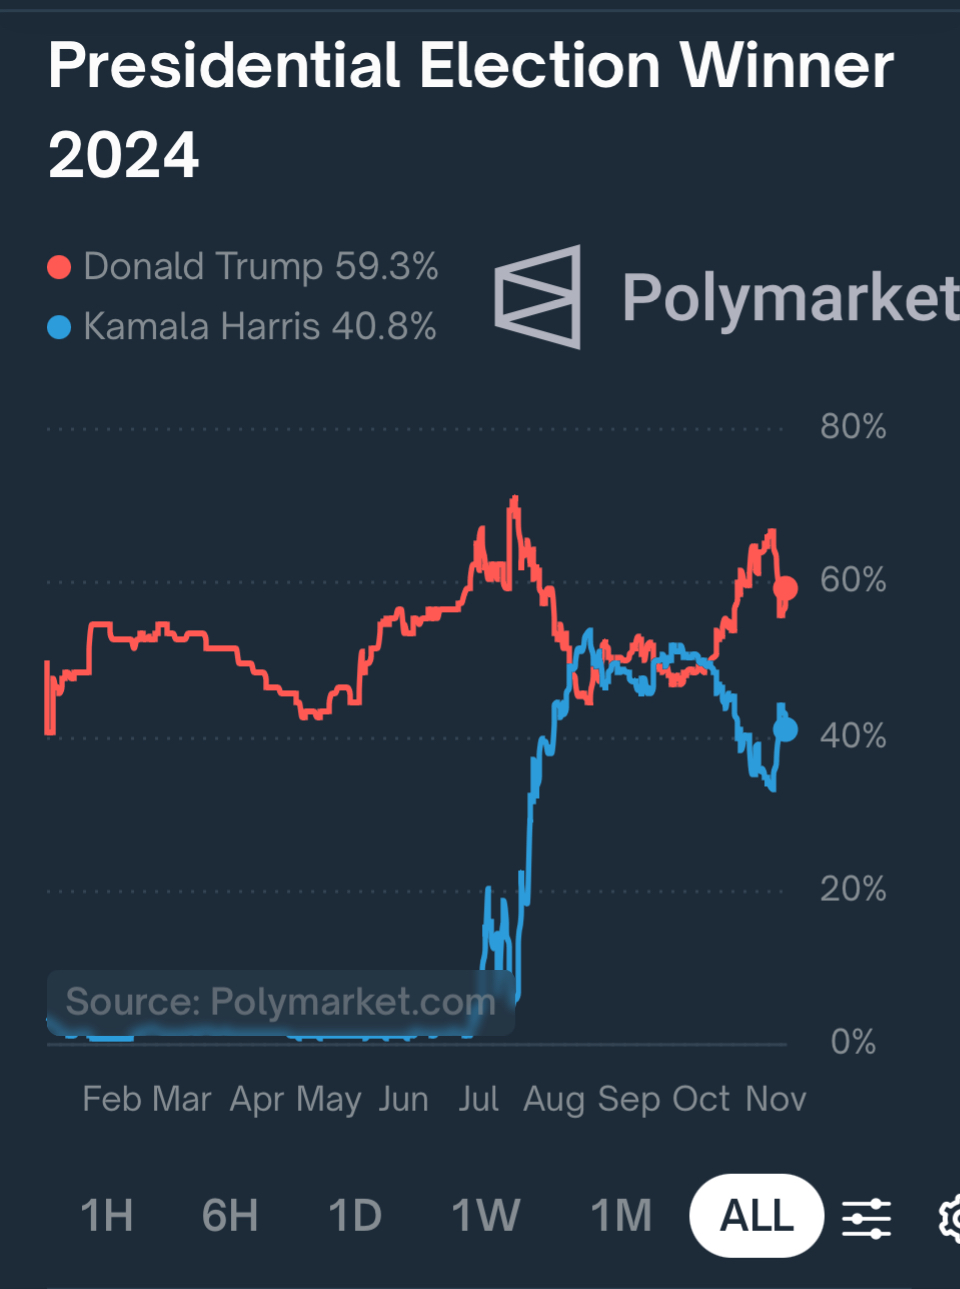Viewport: 960px width, 1289px height.
Task: Click the blue Harris endpoint marker on chart
Action: click(x=786, y=730)
